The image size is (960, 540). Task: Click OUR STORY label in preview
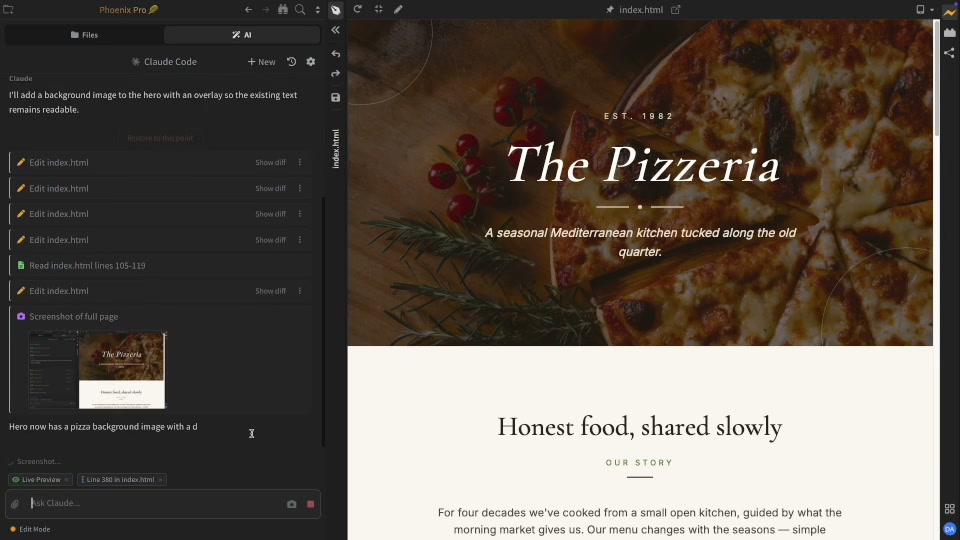(640, 463)
